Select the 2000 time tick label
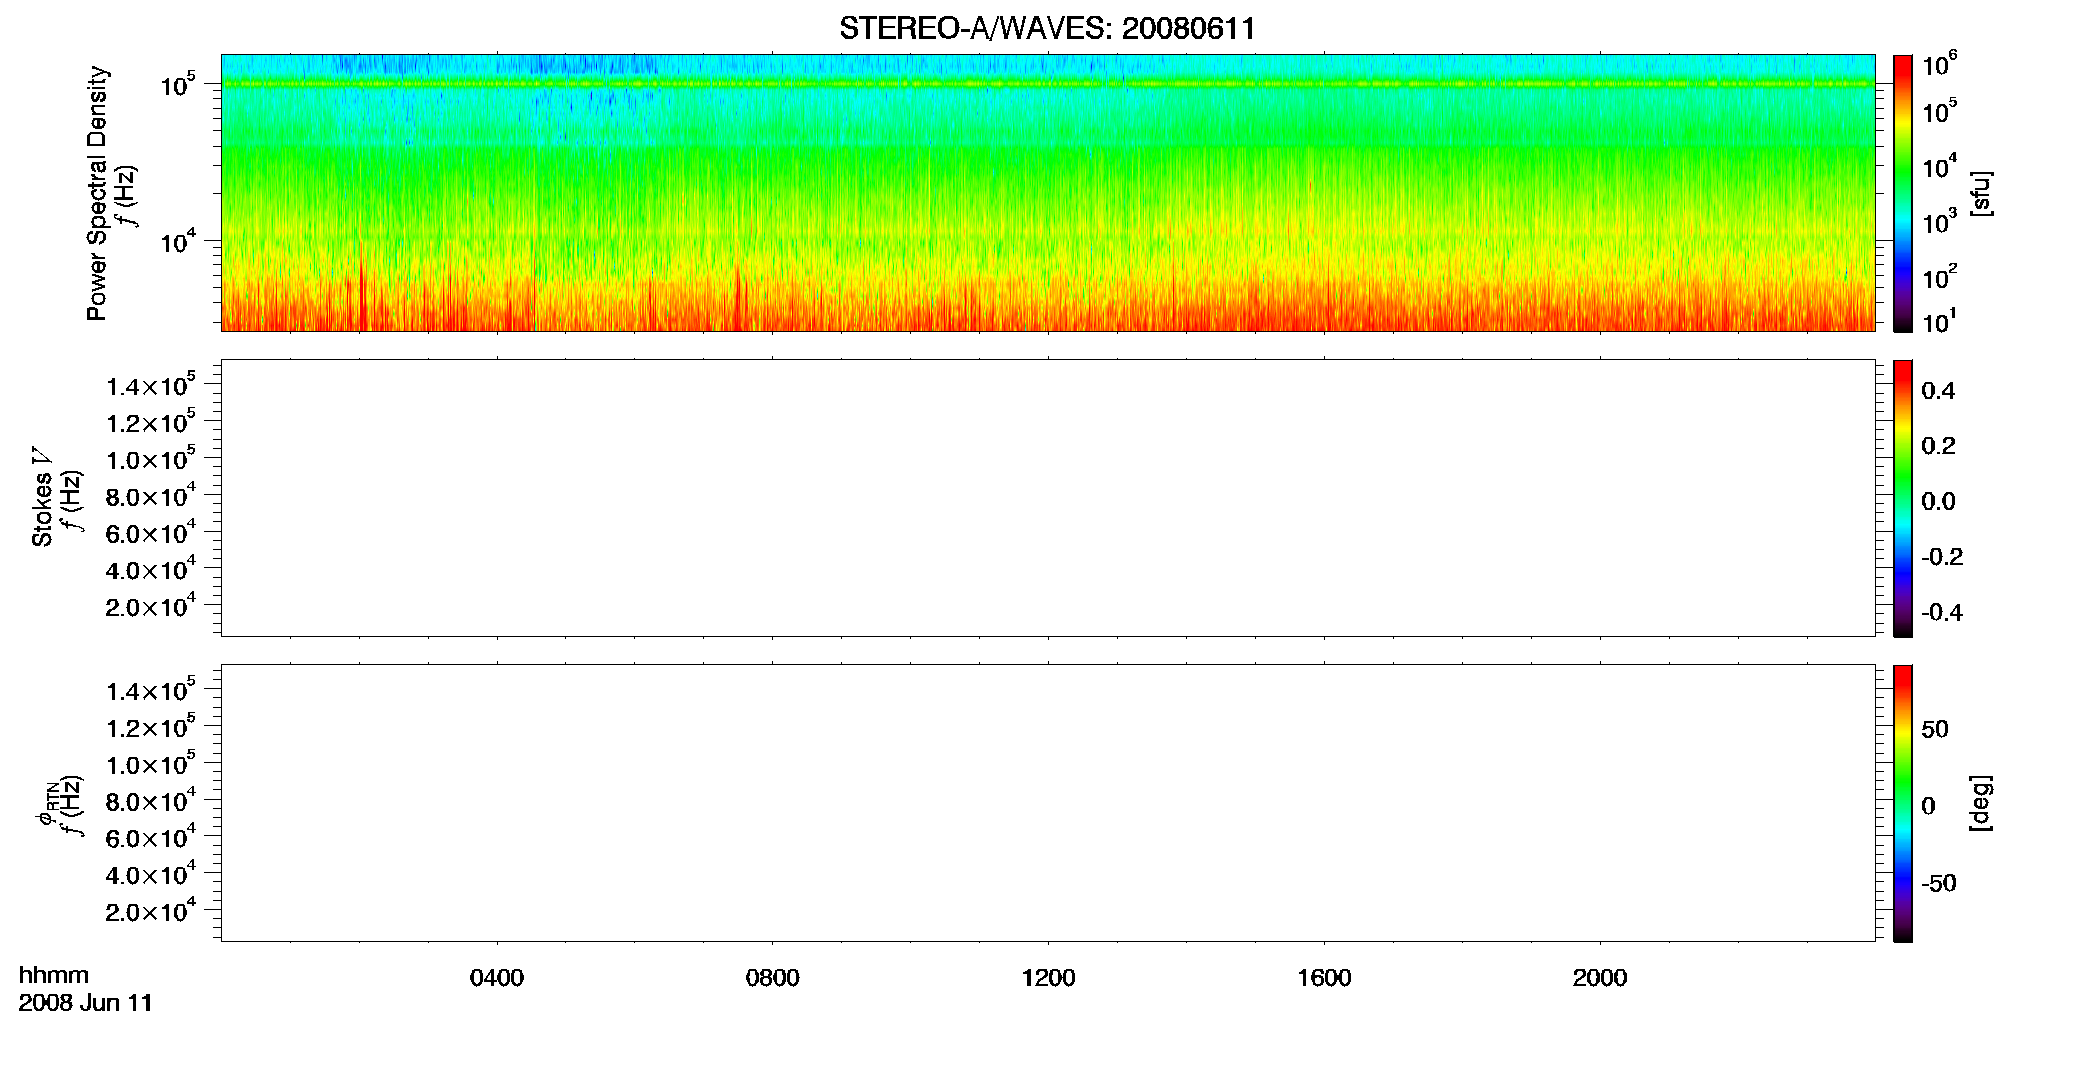This screenshot has width=2096, height=1080. point(1600,978)
